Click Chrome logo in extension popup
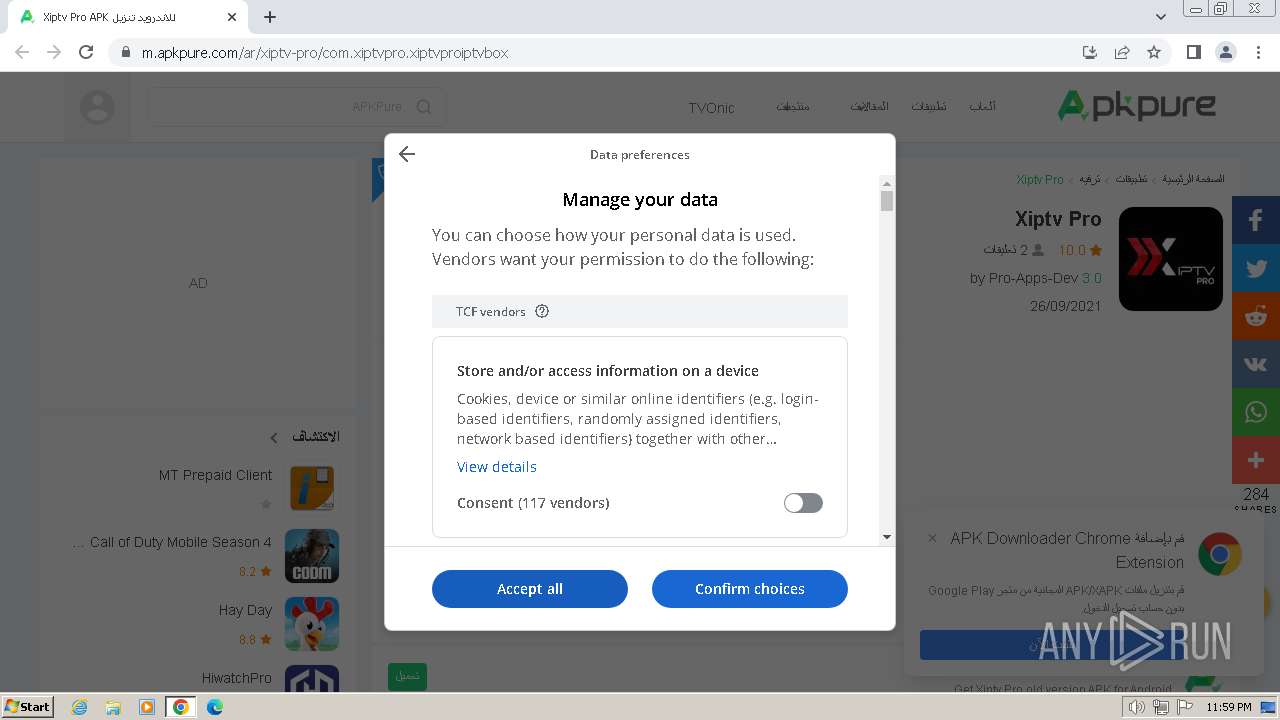Viewport: 1280px width, 720px height. pyautogui.click(x=1220, y=554)
